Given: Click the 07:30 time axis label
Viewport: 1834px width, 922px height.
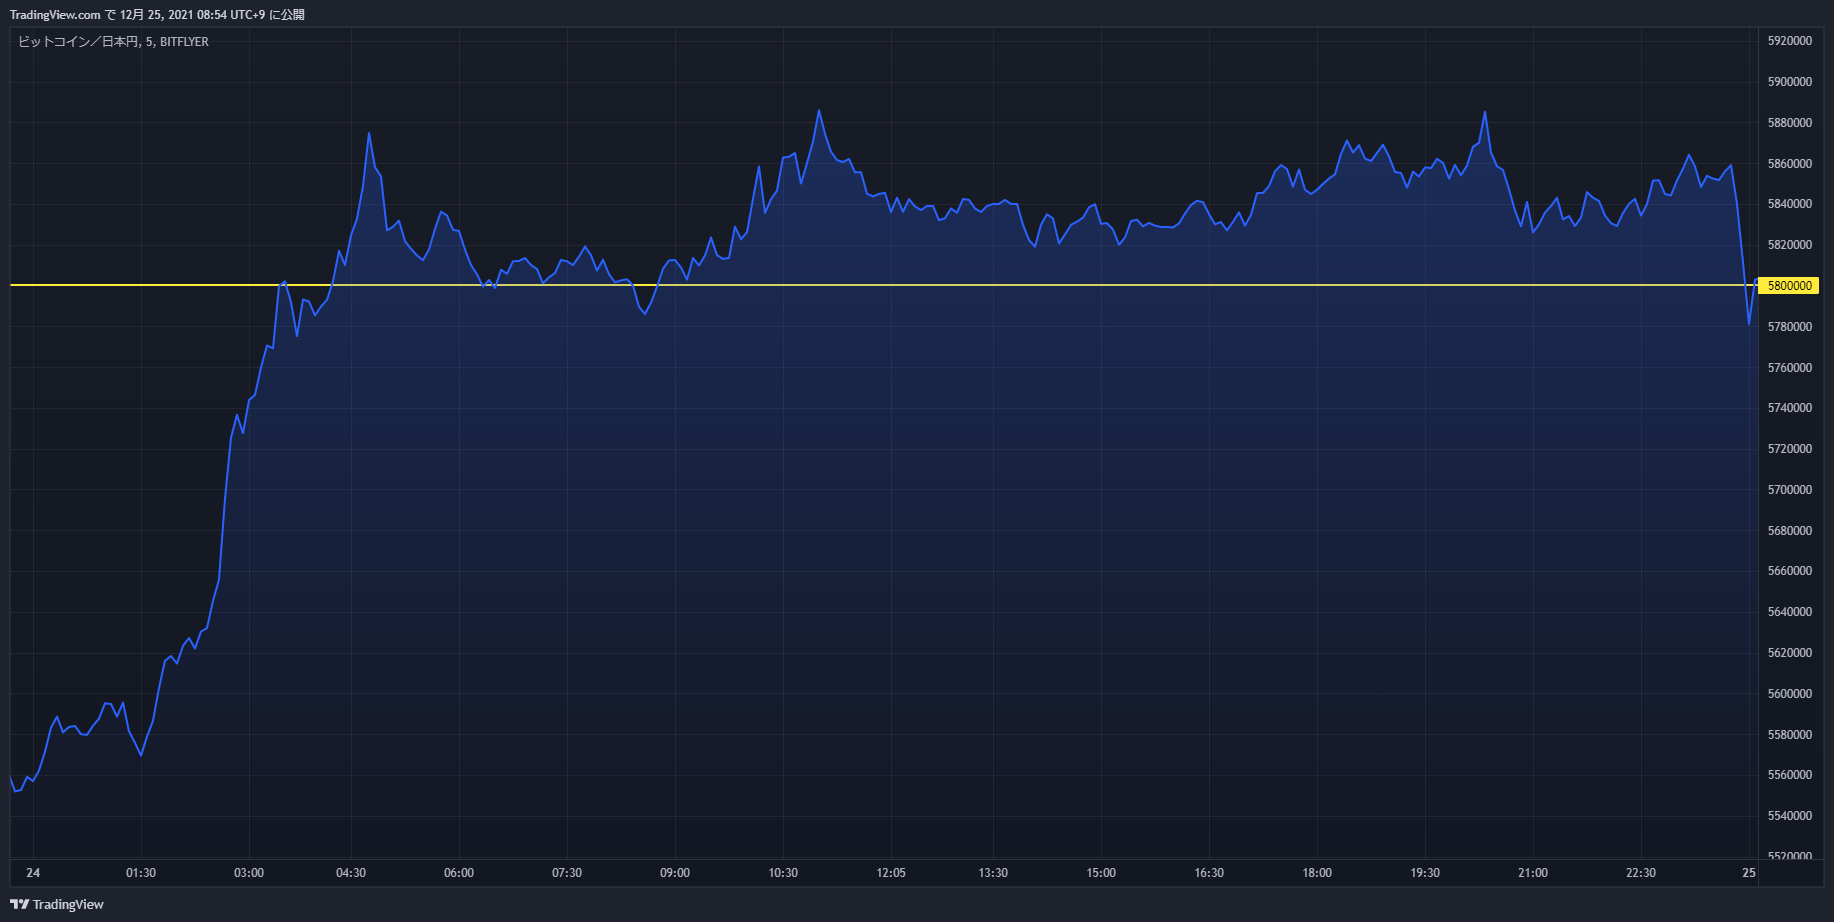Looking at the screenshot, I should (567, 873).
